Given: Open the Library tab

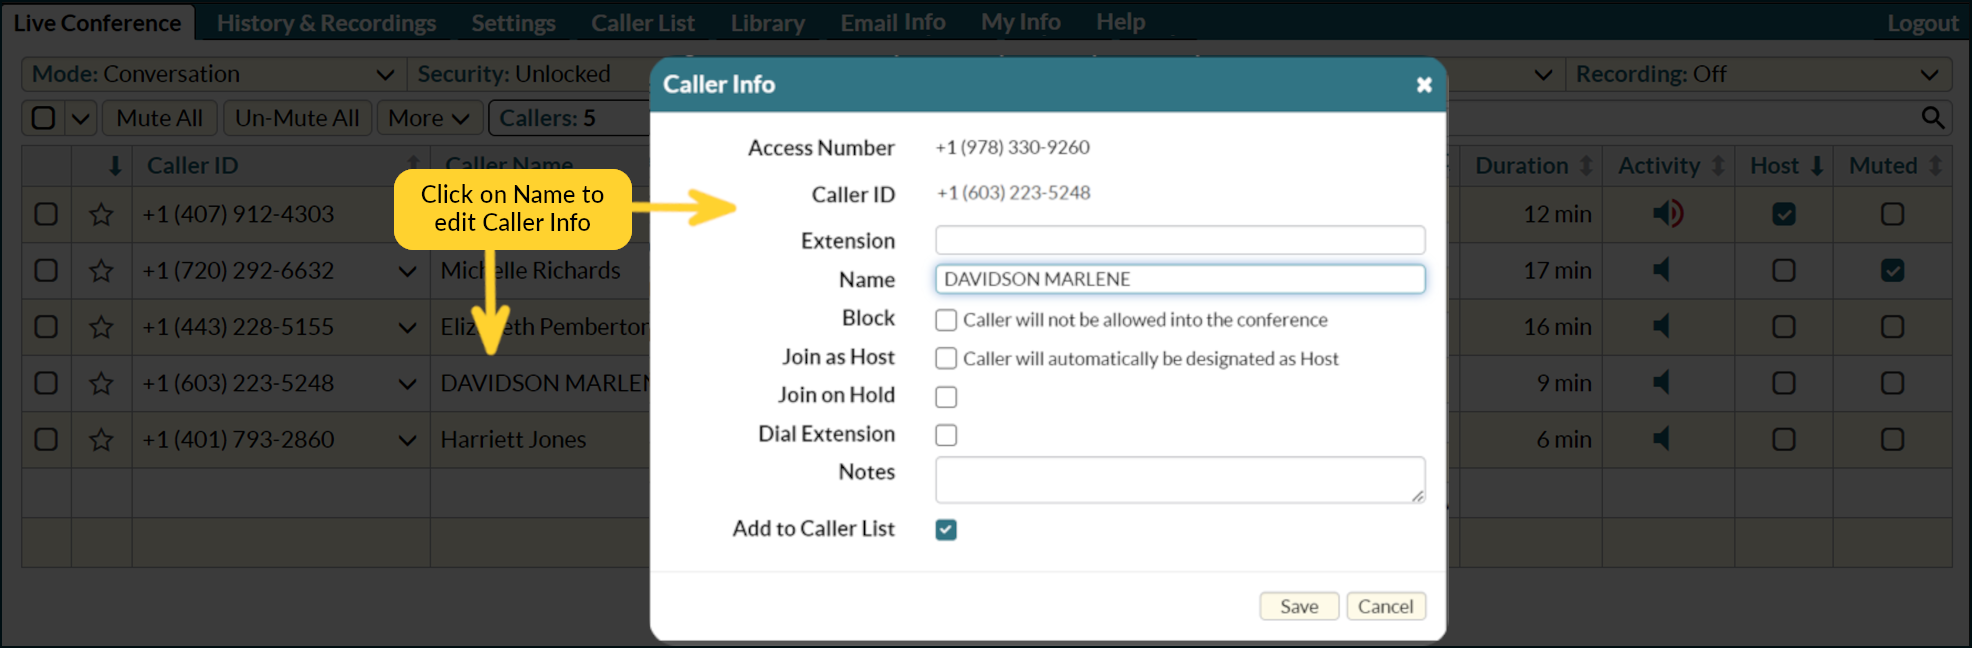Looking at the screenshot, I should click(767, 23).
